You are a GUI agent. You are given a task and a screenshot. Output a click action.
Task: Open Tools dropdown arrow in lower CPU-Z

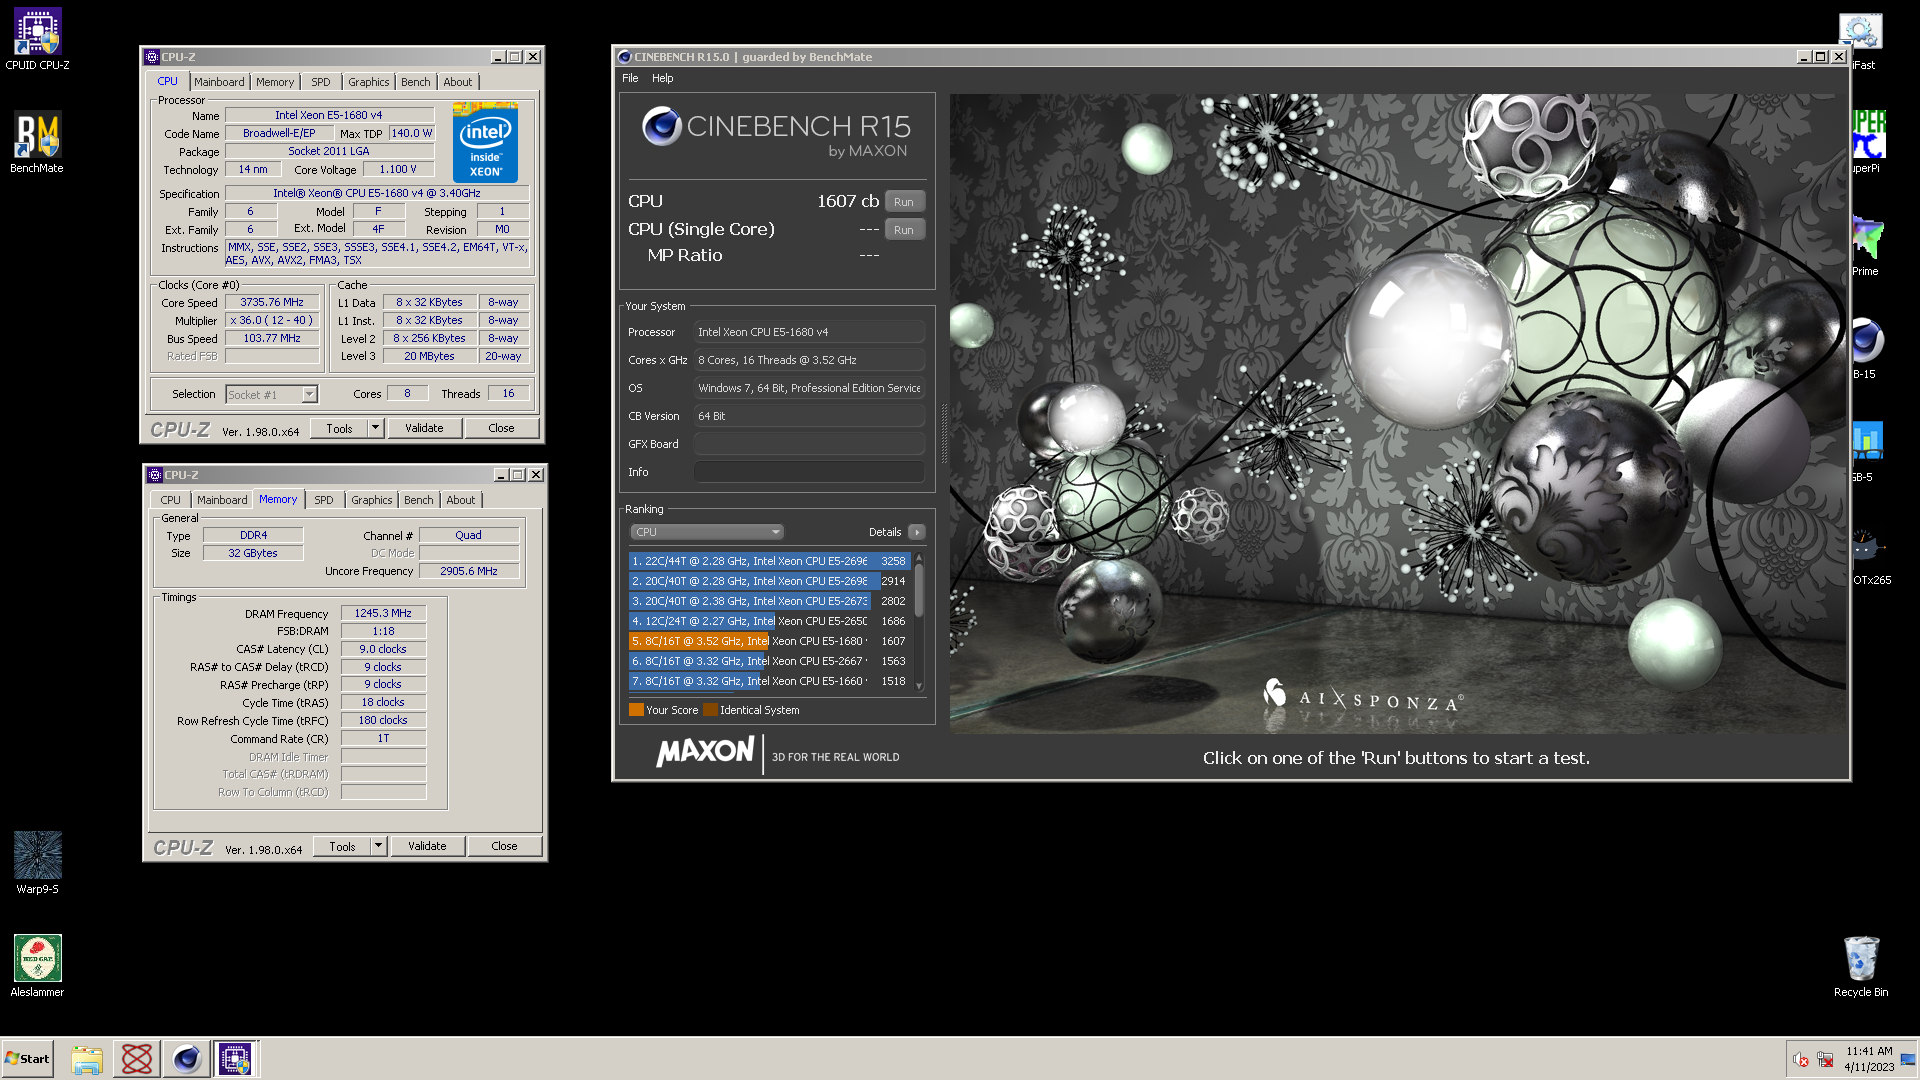pyautogui.click(x=379, y=846)
